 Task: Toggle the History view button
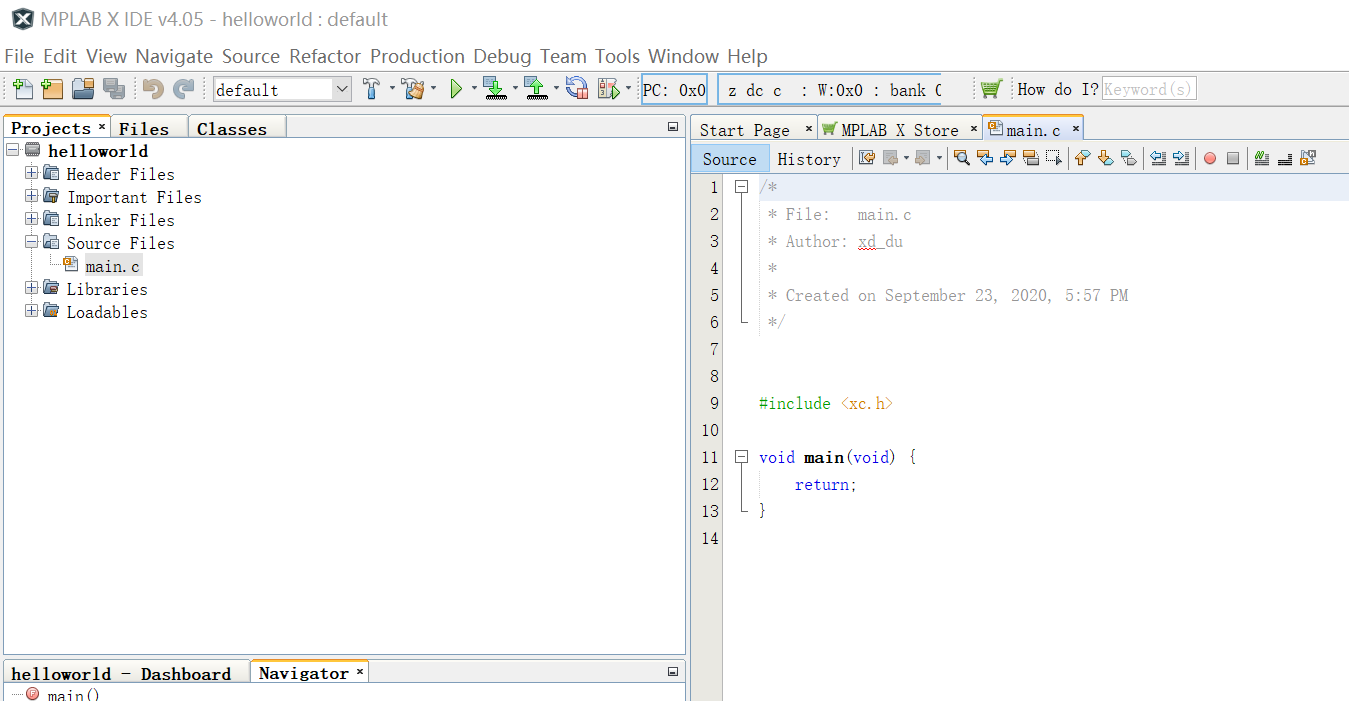809,158
